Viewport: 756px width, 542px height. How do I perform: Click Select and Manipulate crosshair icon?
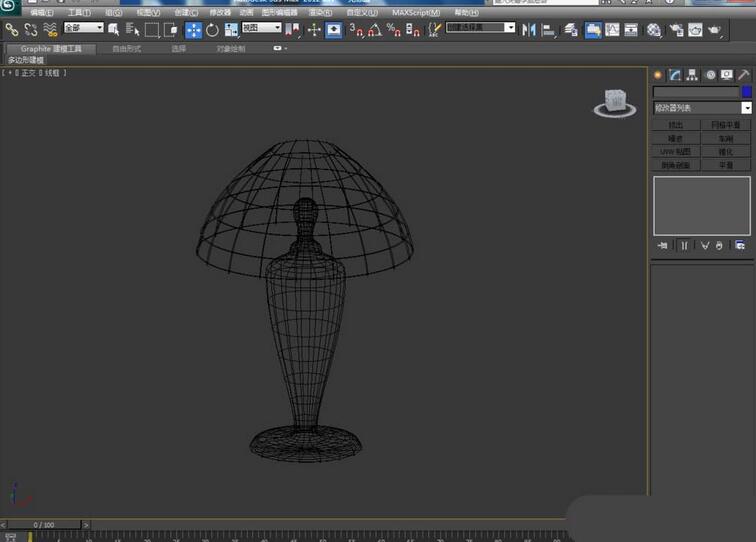pos(314,30)
